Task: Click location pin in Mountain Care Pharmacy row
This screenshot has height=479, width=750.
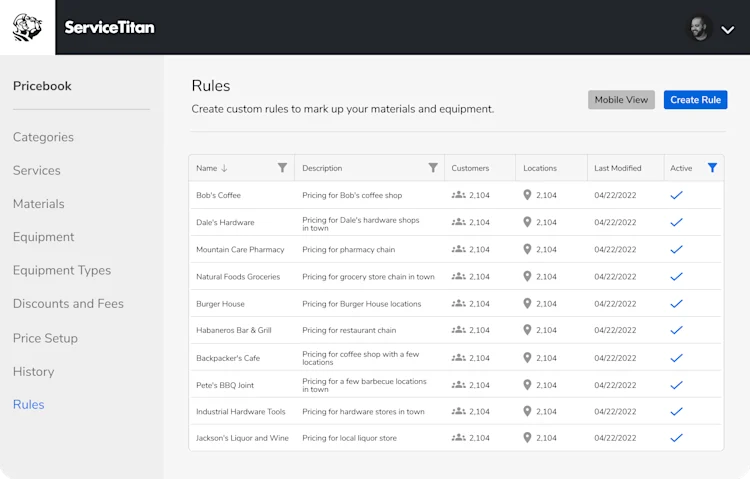Action: pos(527,249)
